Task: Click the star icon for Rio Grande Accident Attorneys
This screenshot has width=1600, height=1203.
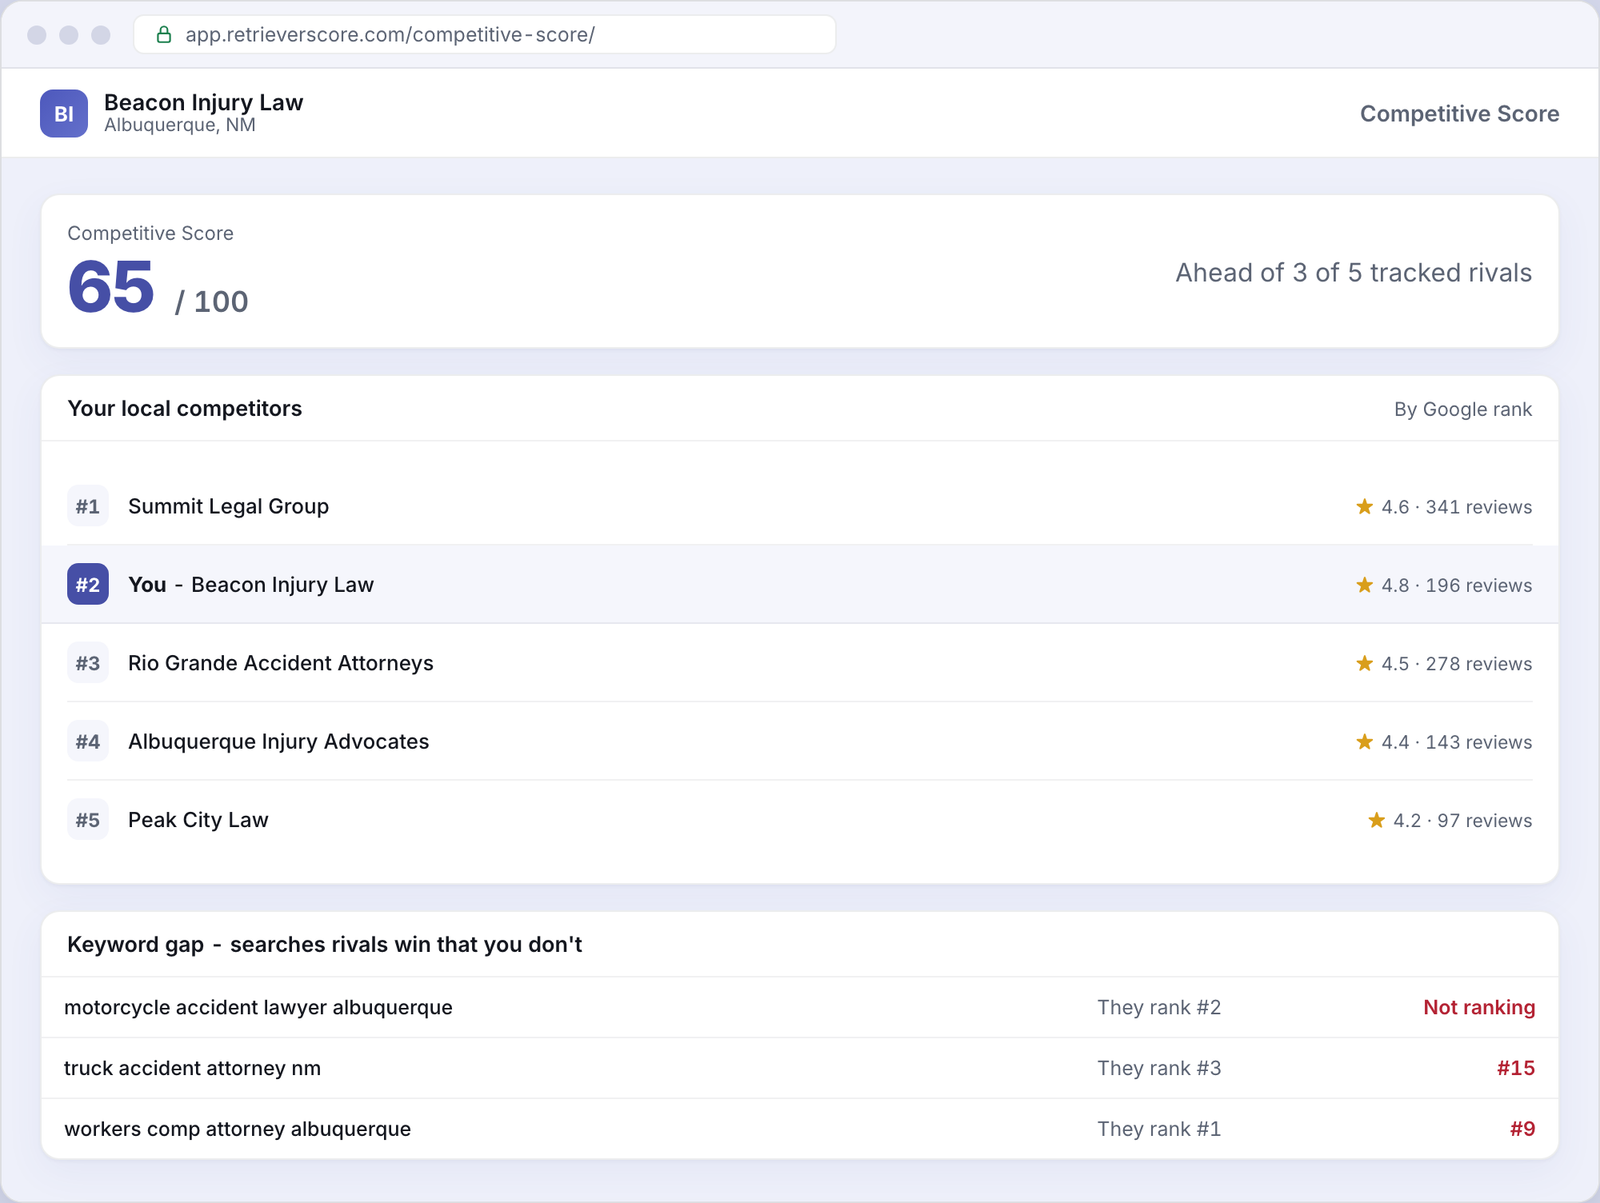Action: click(1364, 663)
